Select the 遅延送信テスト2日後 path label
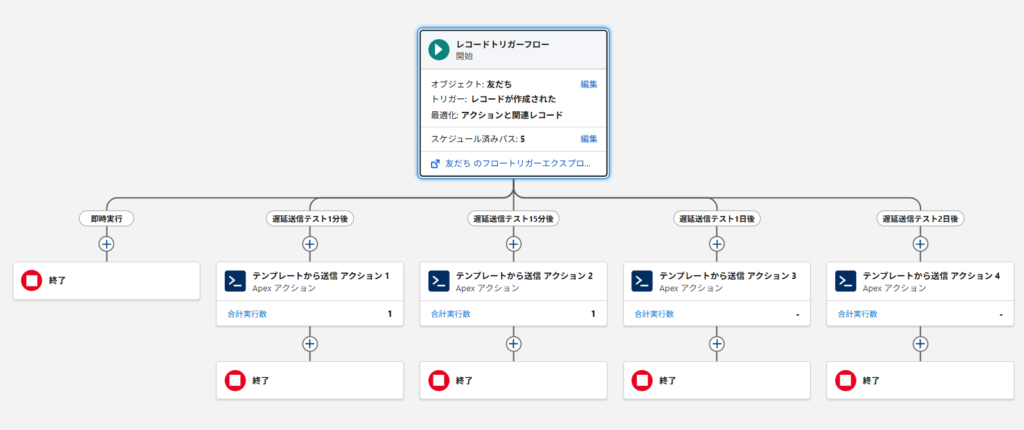Image resolution: width=1024 pixels, height=430 pixels. (x=920, y=218)
